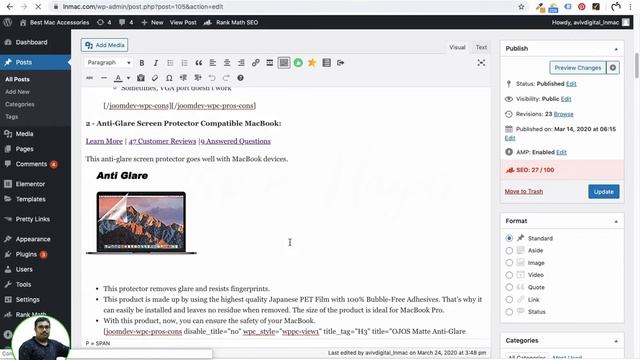Open the Paragraph format dropdown
The width and height of the screenshot is (640, 360).
click(109, 63)
